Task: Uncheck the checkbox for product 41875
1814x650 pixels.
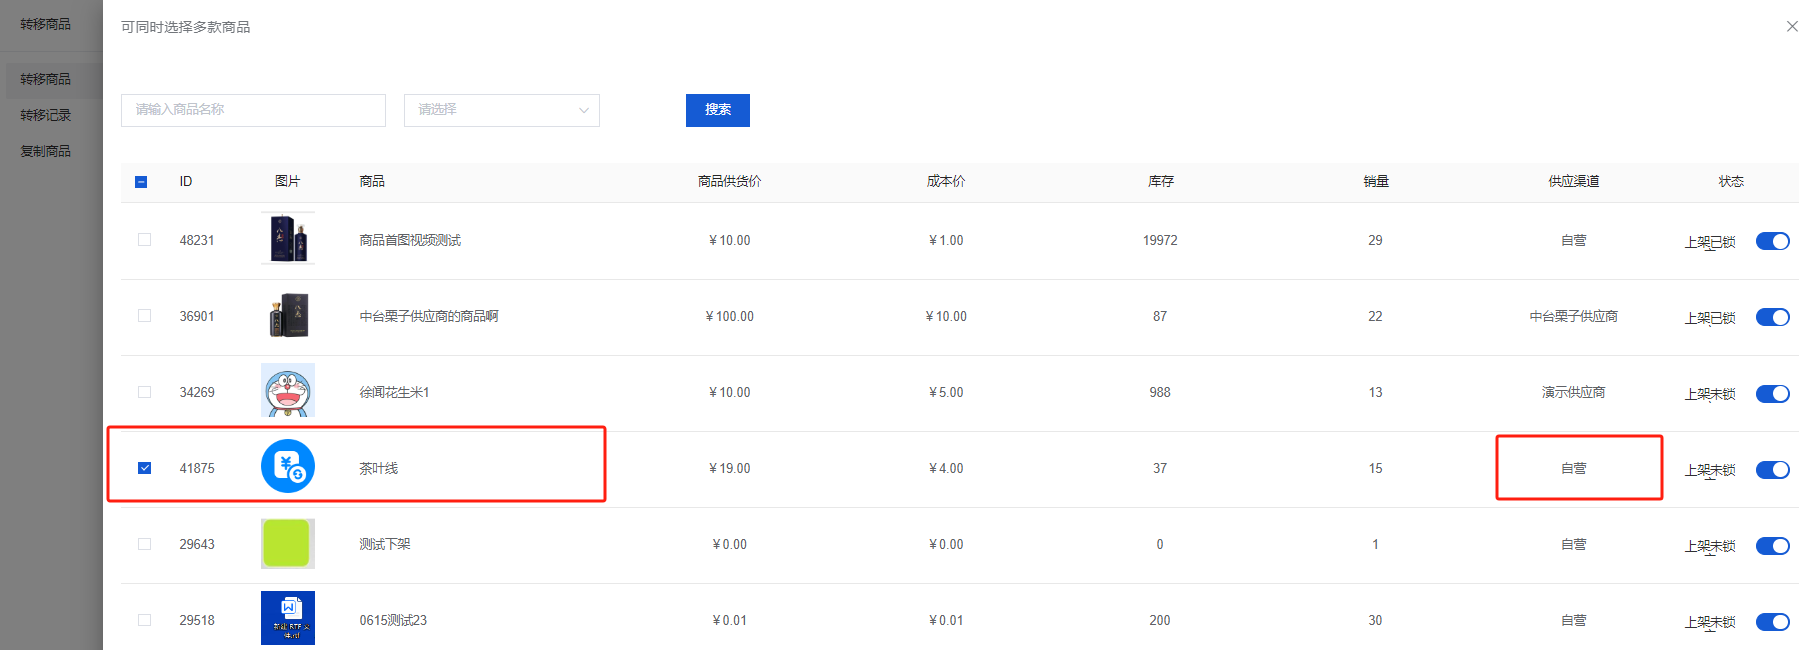Action: [145, 468]
